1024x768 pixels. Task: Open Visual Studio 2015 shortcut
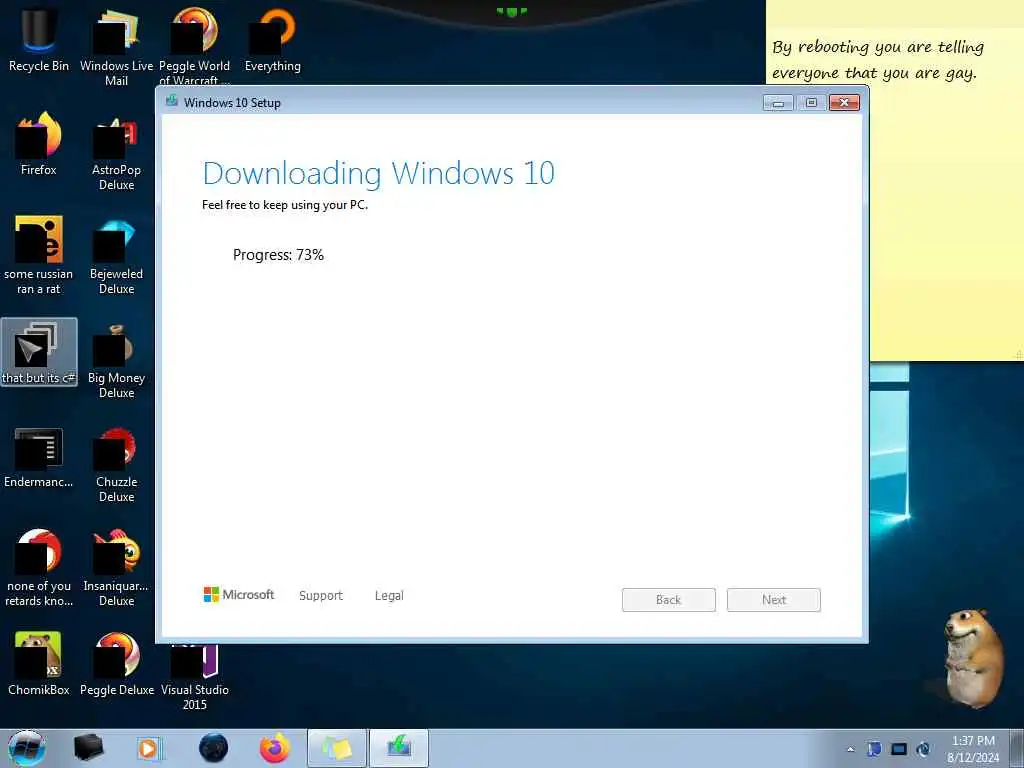click(x=195, y=676)
